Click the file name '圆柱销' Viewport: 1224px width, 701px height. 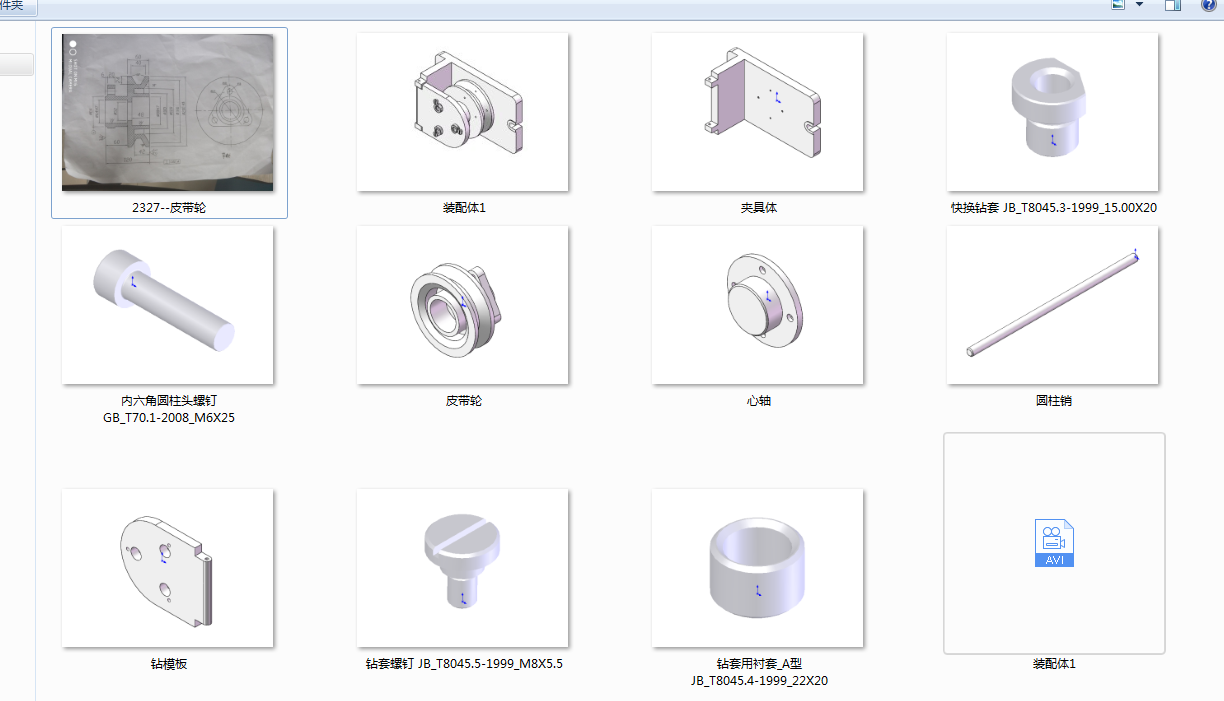pos(1054,401)
